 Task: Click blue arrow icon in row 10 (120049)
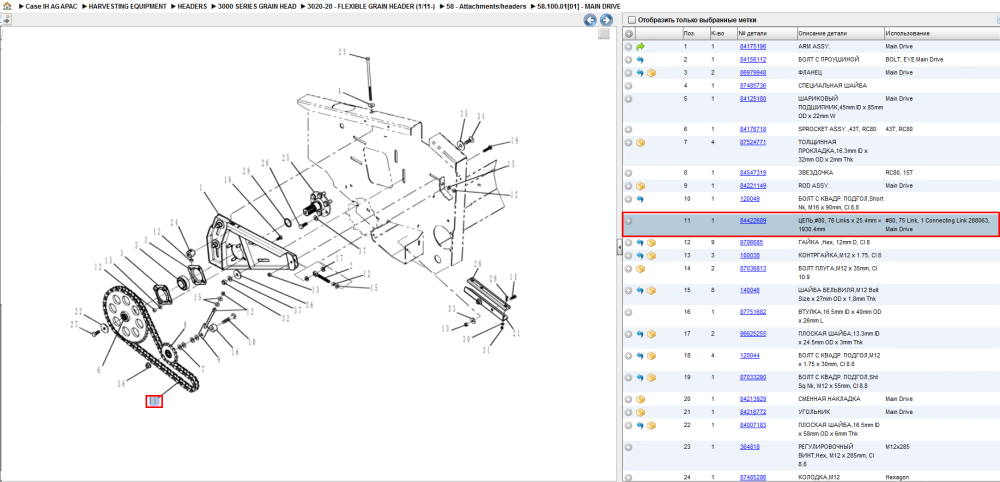click(x=640, y=199)
